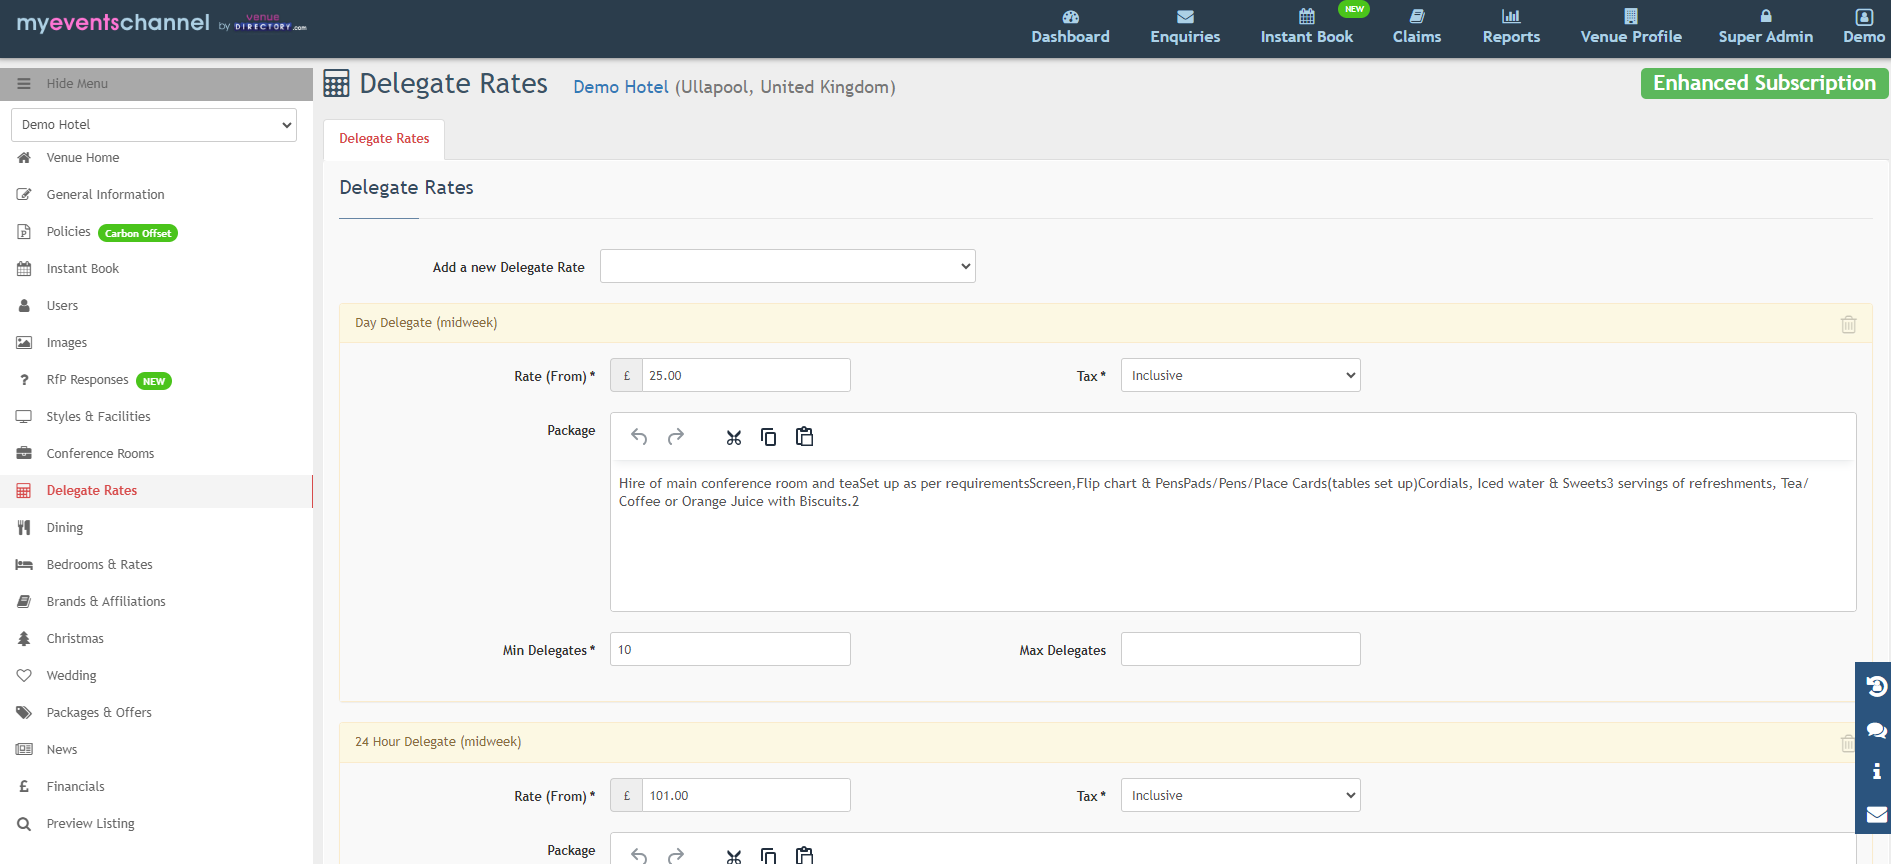Click the Images picture icon
1891x864 pixels.
coord(24,343)
